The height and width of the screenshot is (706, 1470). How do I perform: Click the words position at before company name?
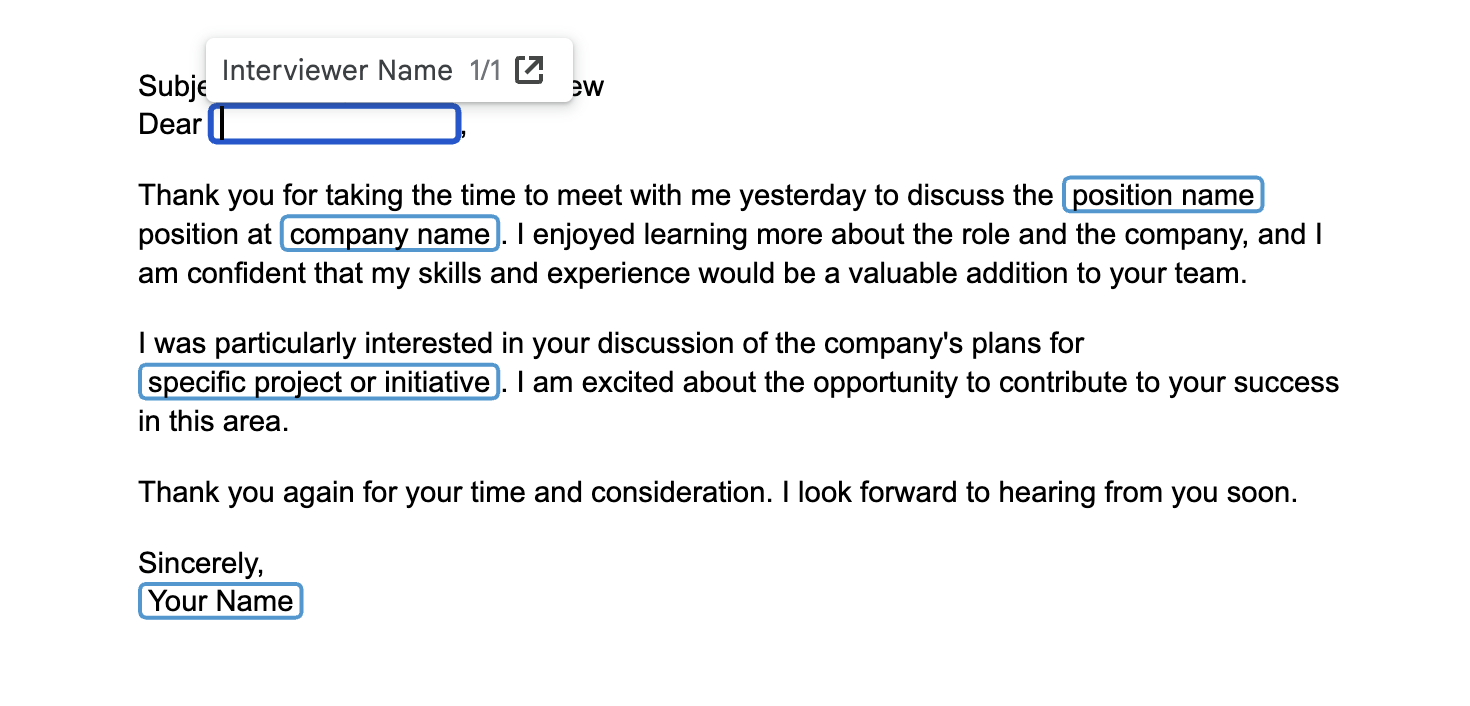tap(205, 235)
